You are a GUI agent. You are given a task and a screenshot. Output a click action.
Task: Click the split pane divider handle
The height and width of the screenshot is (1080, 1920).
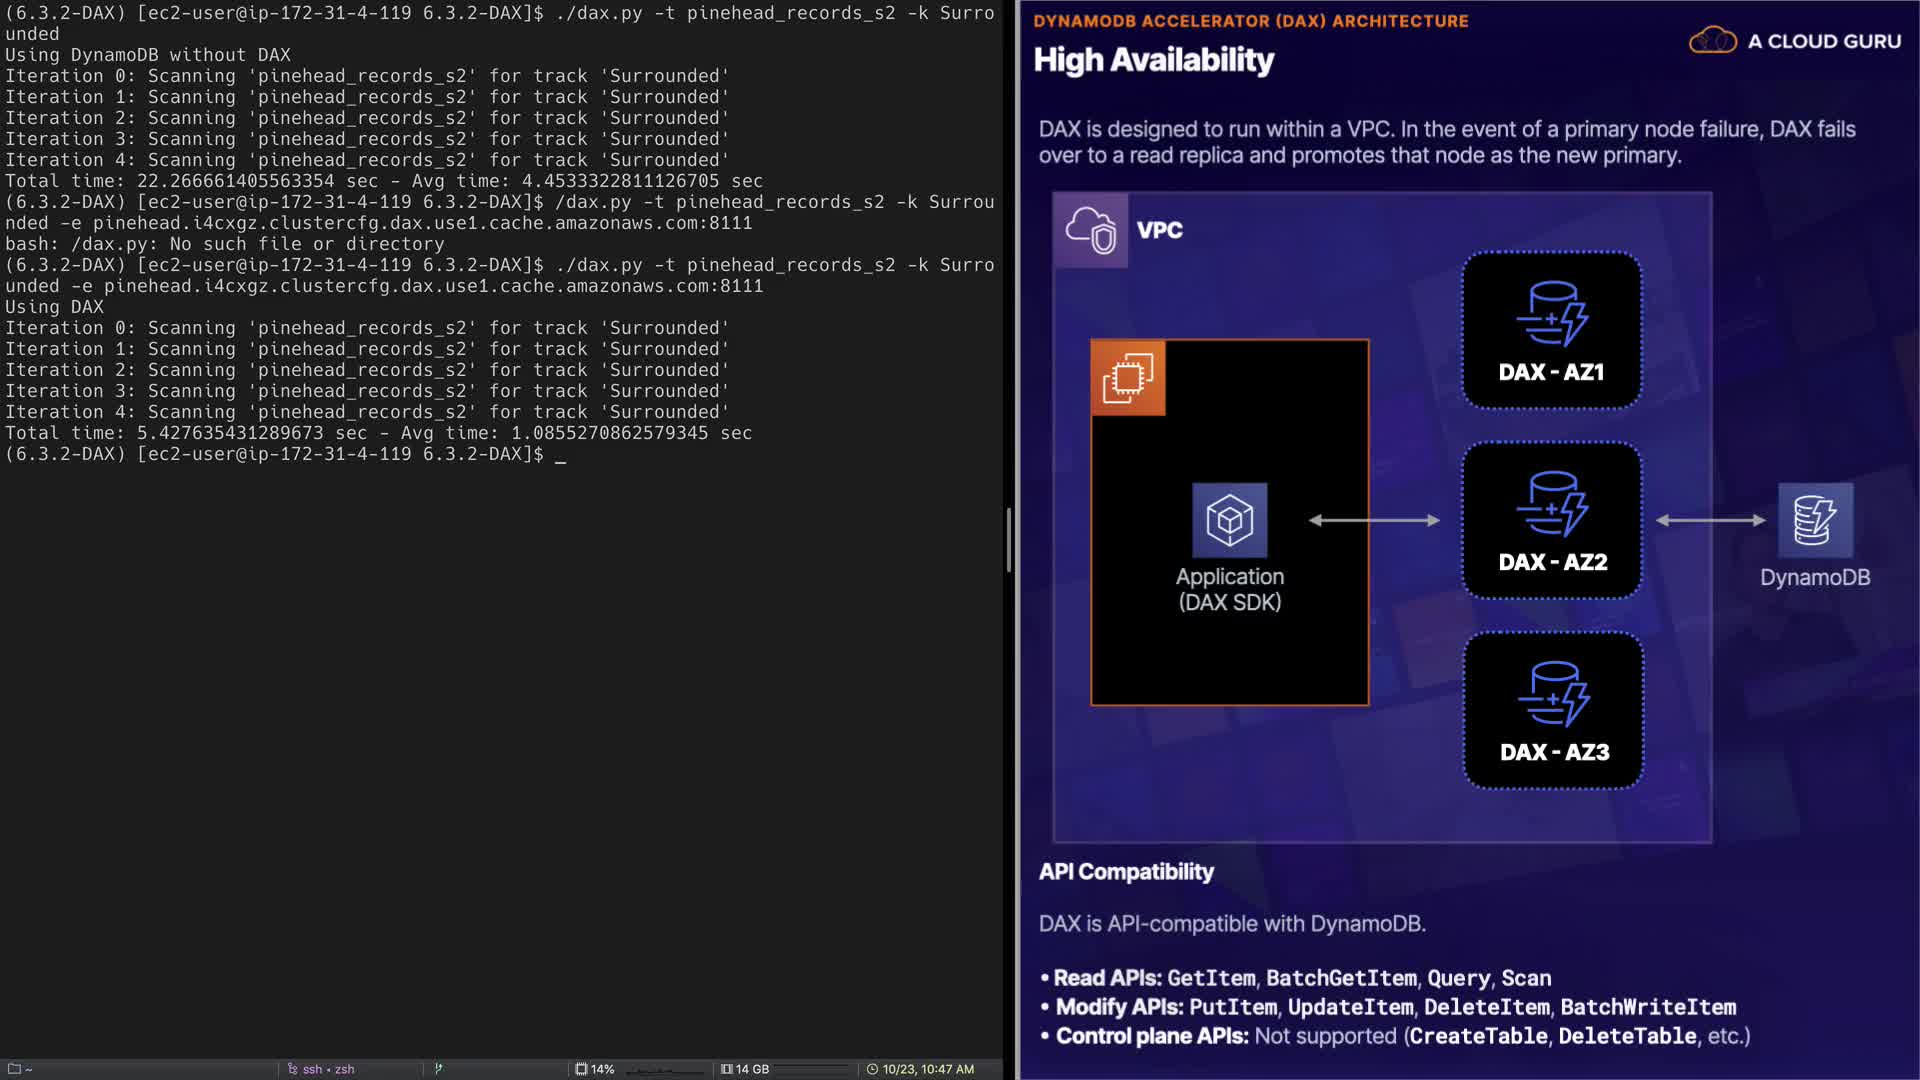pos(1009,540)
